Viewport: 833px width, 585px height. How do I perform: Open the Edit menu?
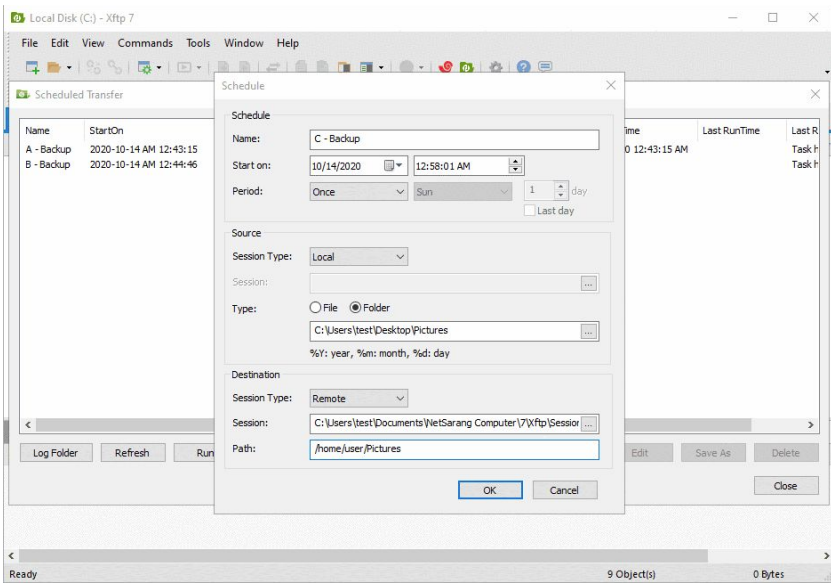(x=60, y=43)
